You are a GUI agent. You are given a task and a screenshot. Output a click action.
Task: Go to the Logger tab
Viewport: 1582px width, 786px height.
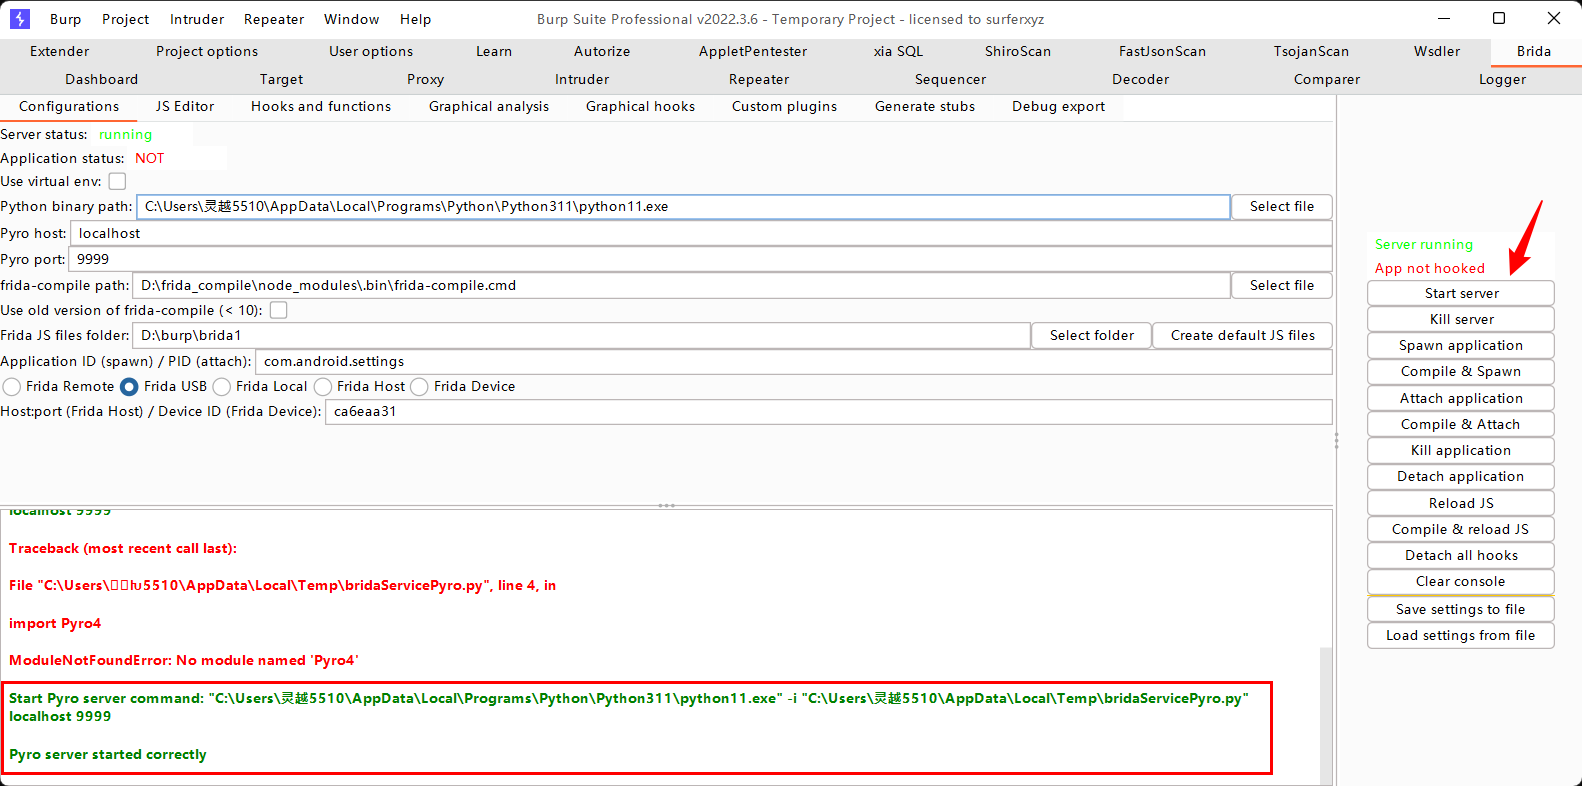[1503, 79]
